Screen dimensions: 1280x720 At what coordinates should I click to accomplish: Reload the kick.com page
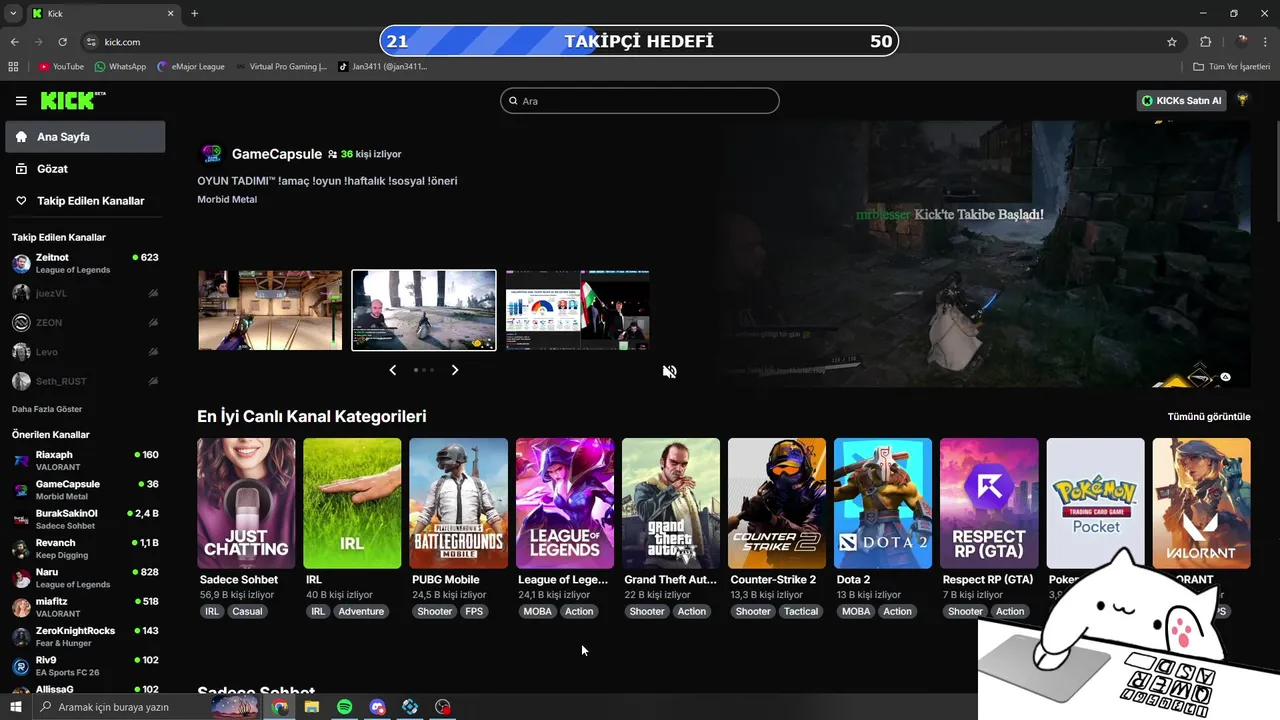click(x=62, y=42)
